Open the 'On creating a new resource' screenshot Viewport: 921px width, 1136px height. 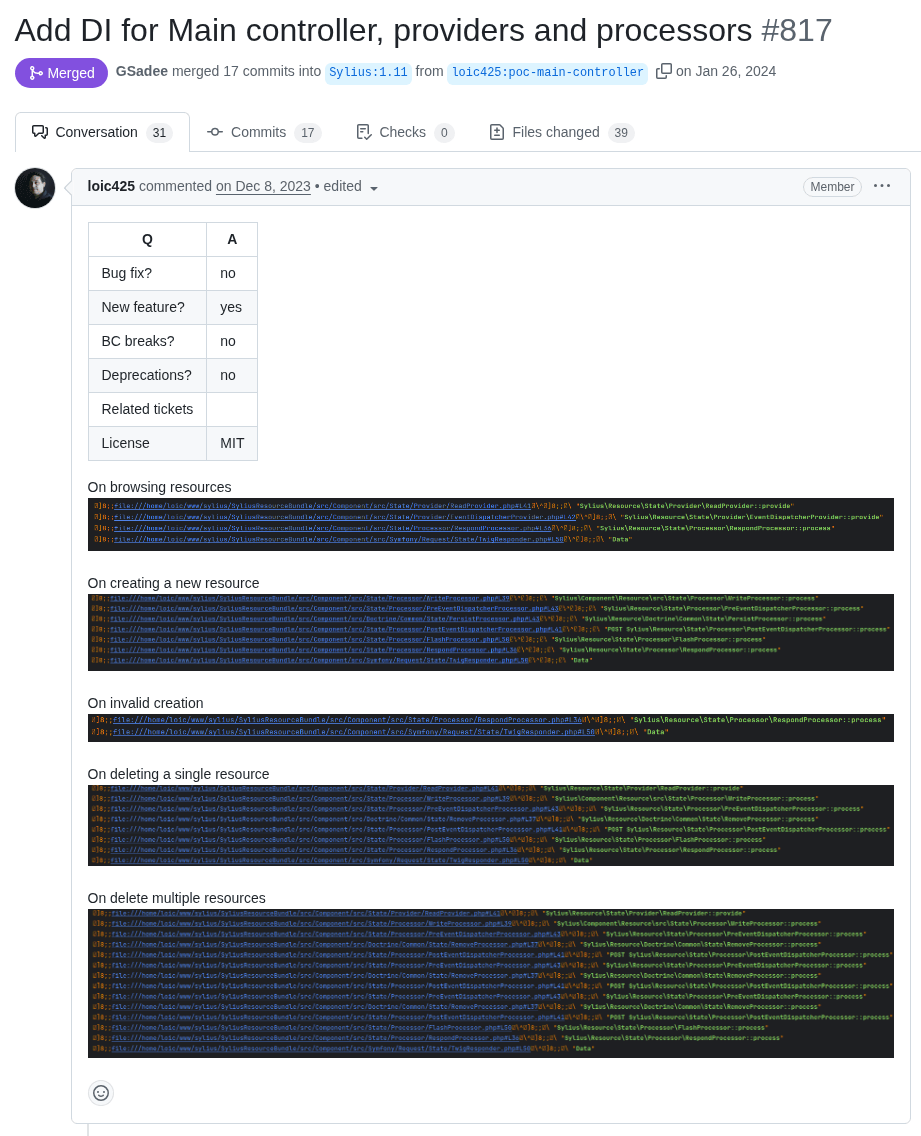click(x=491, y=632)
